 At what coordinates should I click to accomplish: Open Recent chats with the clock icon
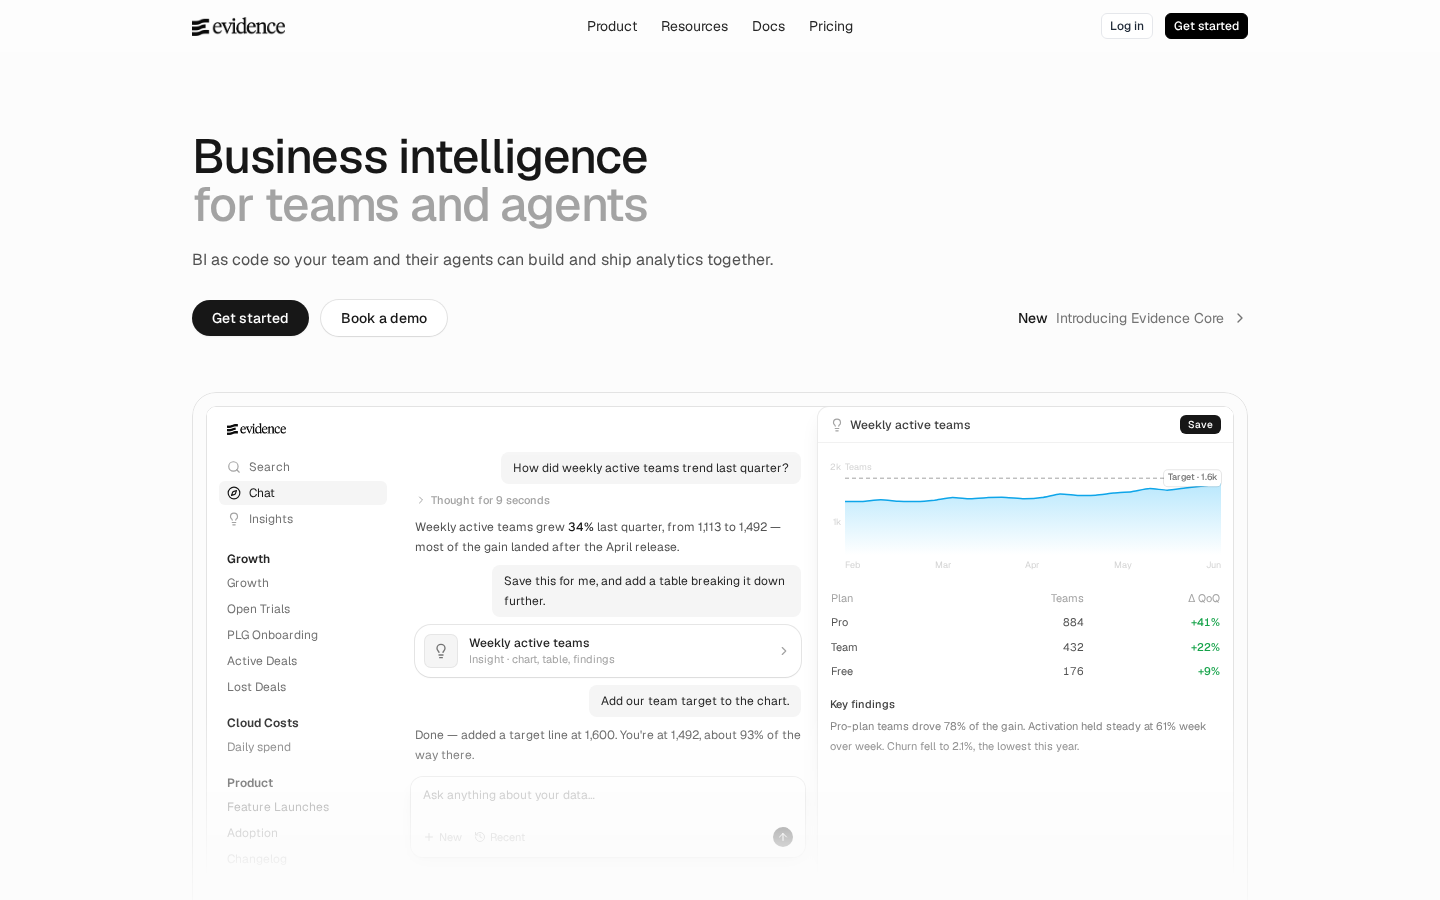pyautogui.click(x=500, y=837)
